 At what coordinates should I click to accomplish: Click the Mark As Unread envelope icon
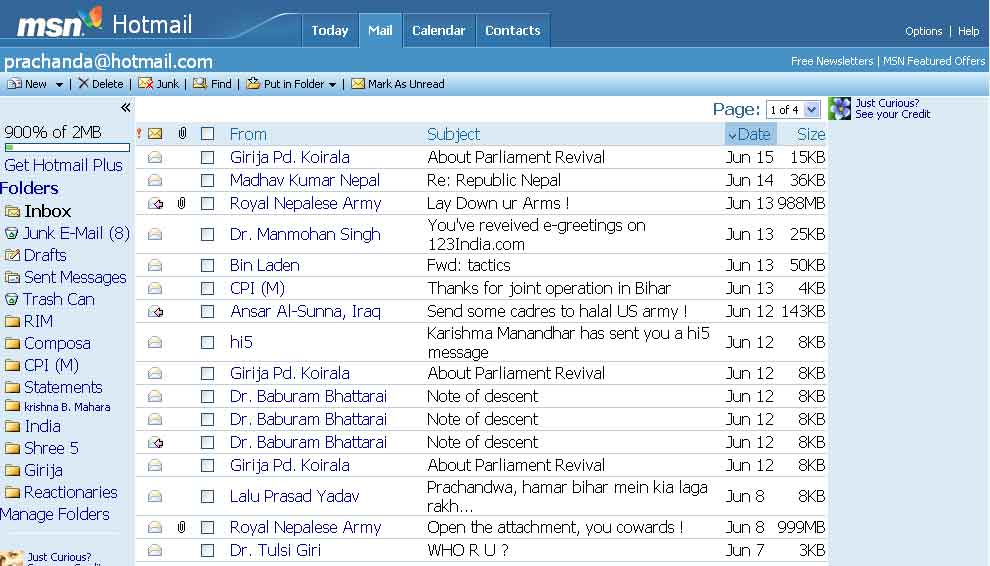click(357, 84)
